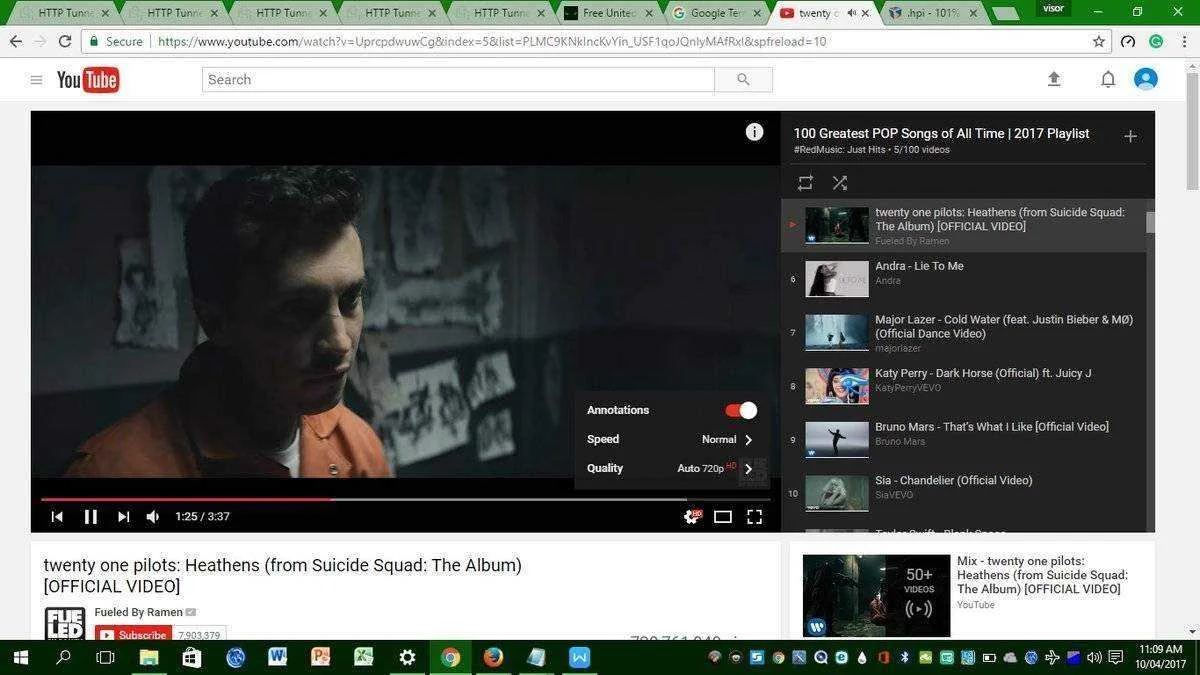The height and width of the screenshot is (675, 1200).
Task: Switch to the first HTTP Tunnel tab
Action: (x=65, y=13)
